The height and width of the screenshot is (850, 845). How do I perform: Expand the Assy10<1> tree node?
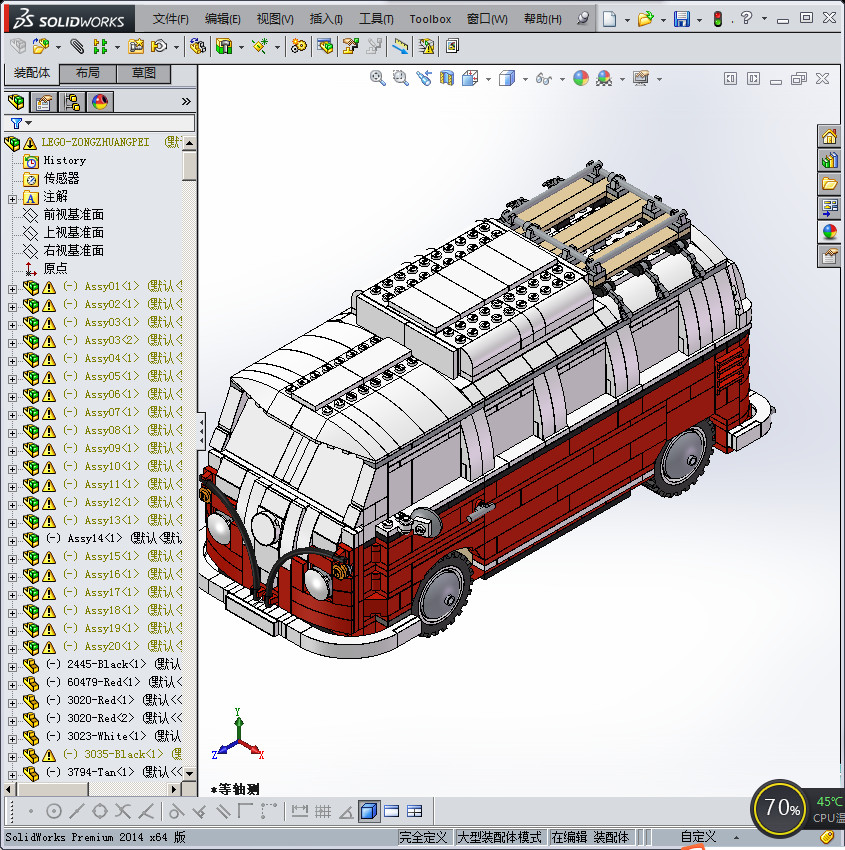tap(12, 469)
